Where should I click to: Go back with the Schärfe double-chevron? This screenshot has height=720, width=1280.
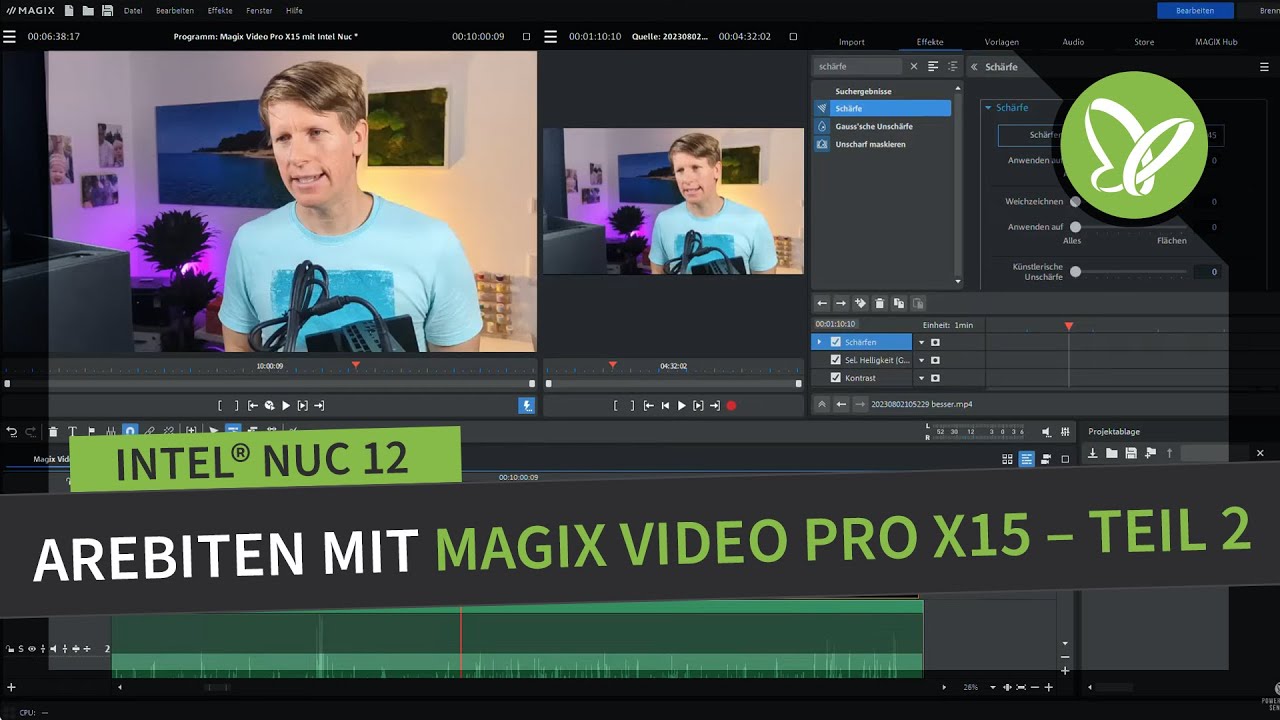click(x=974, y=67)
